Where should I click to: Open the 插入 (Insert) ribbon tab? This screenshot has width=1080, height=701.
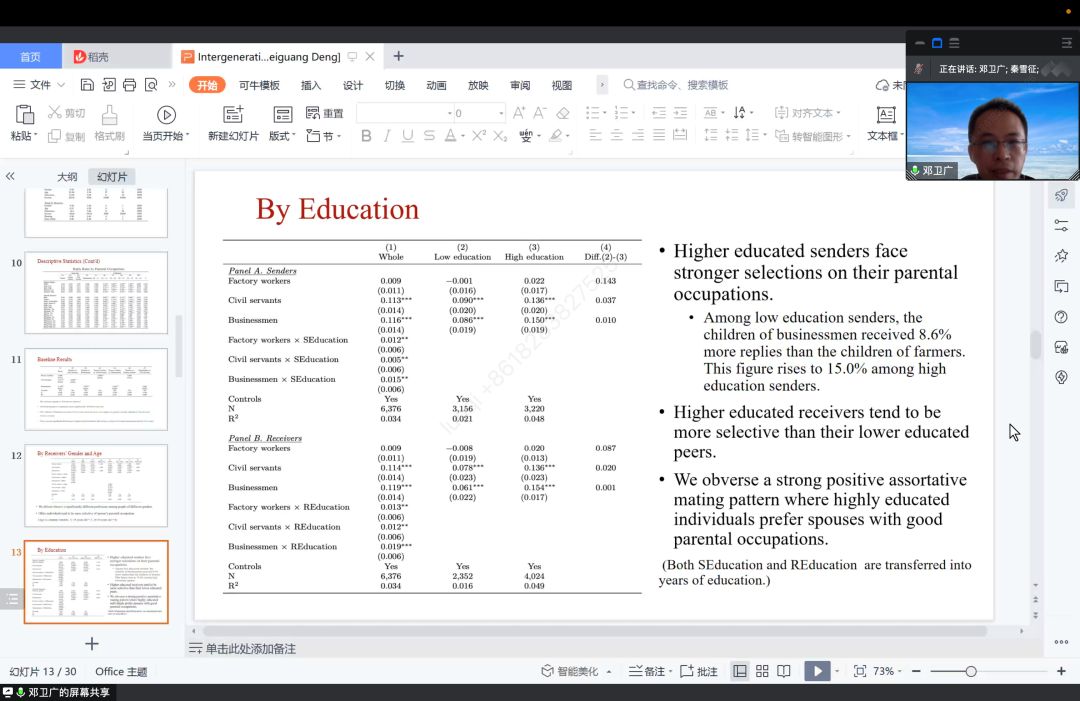point(311,85)
